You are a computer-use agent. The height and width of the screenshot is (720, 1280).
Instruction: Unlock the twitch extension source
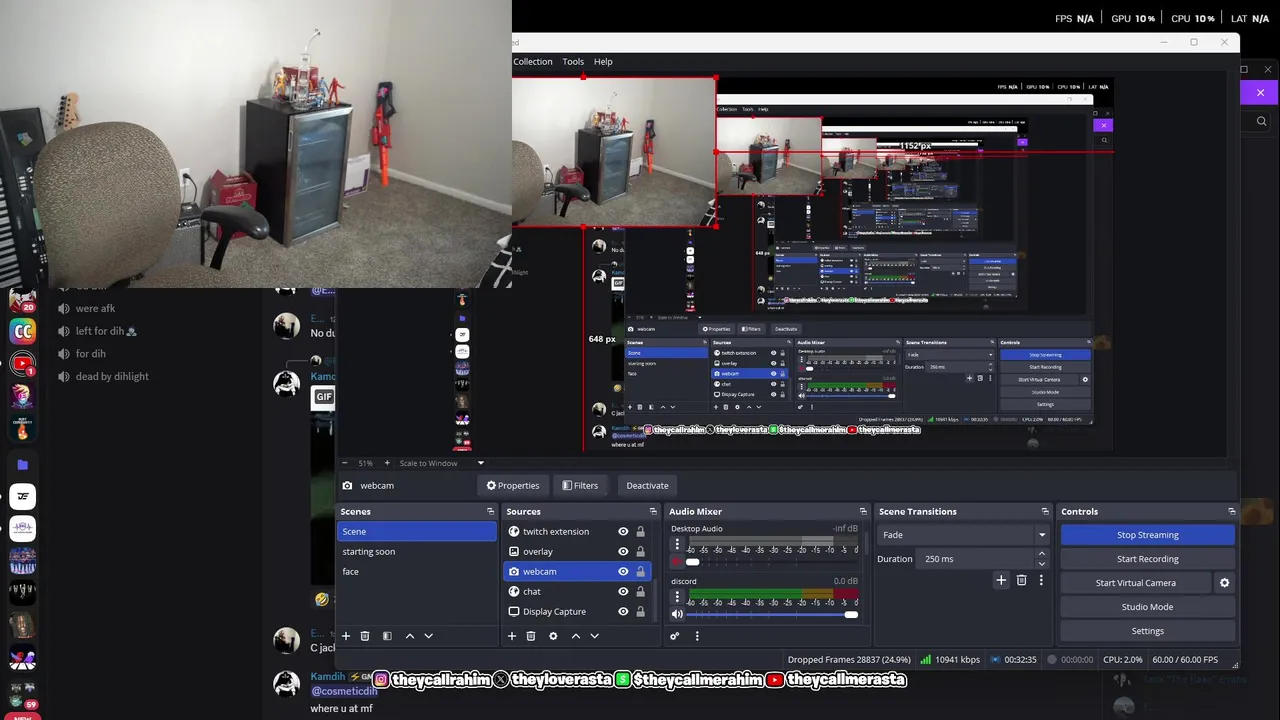click(640, 532)
